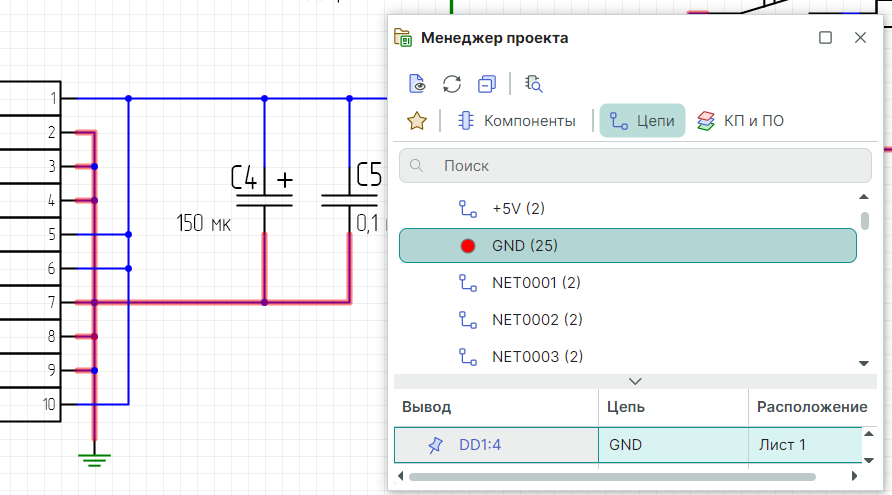Switch to the Компоненты tab

point(517,121)
